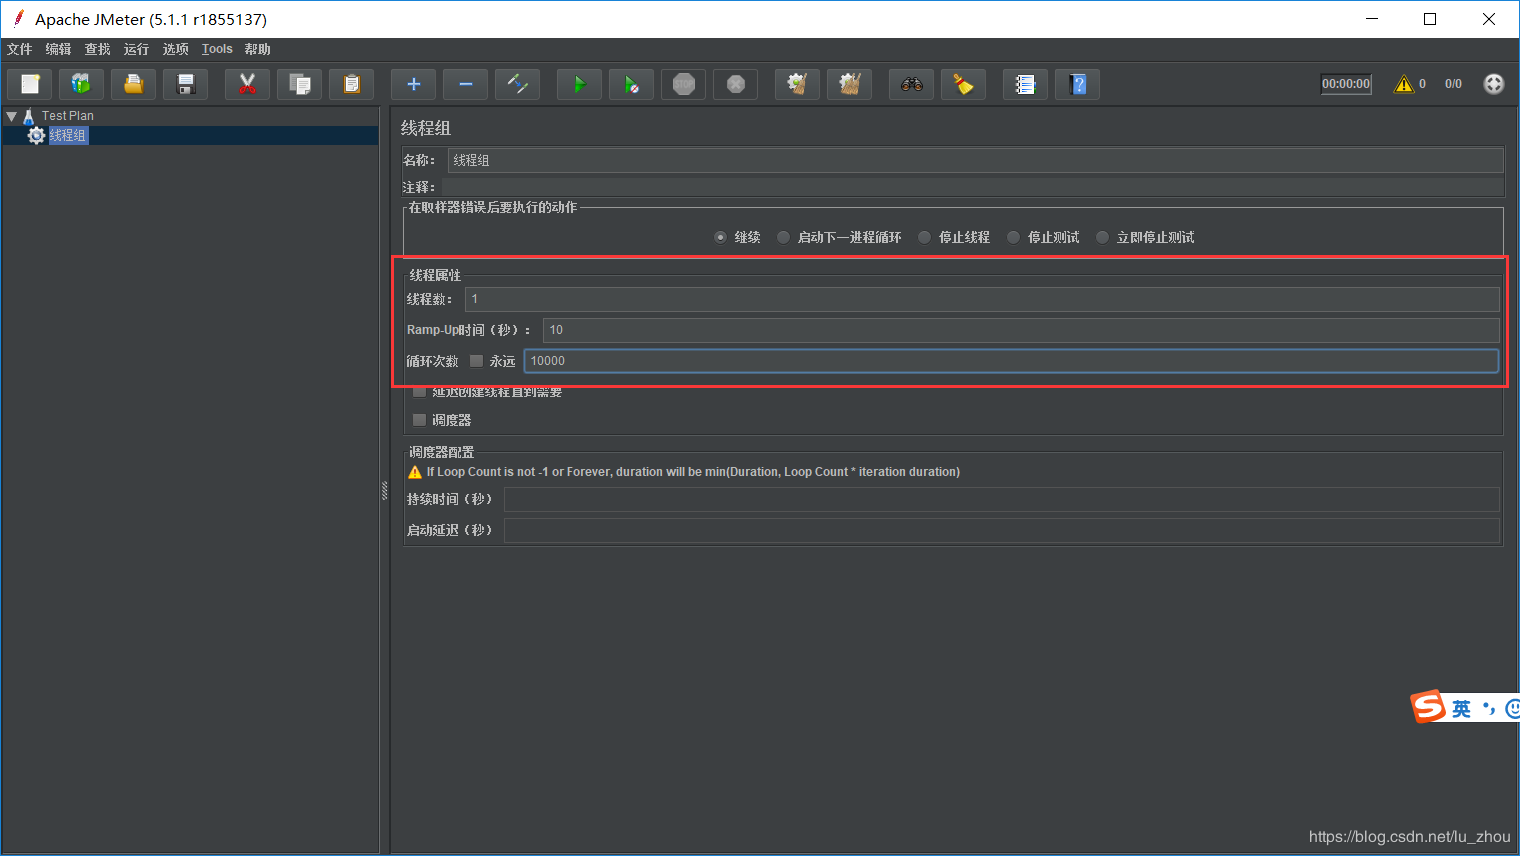Create a new test plan with New icon
Screen dimensions: 1520x856
click(x=30, y=84)
